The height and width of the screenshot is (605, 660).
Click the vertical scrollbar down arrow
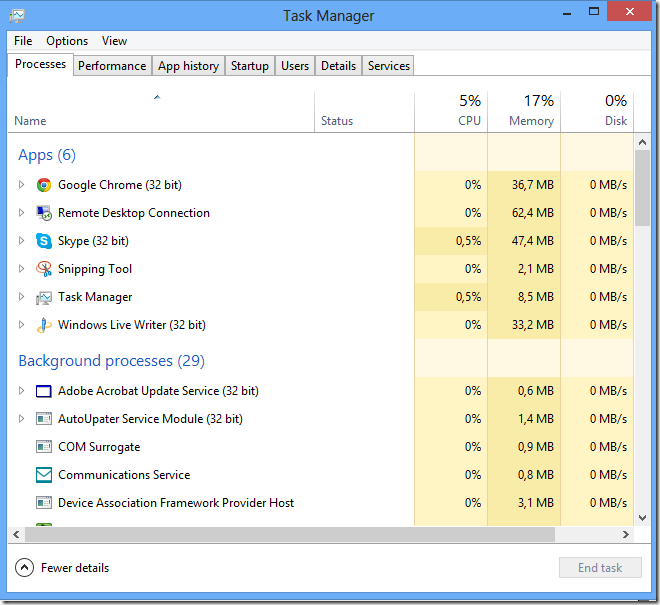tap(642, 517)
